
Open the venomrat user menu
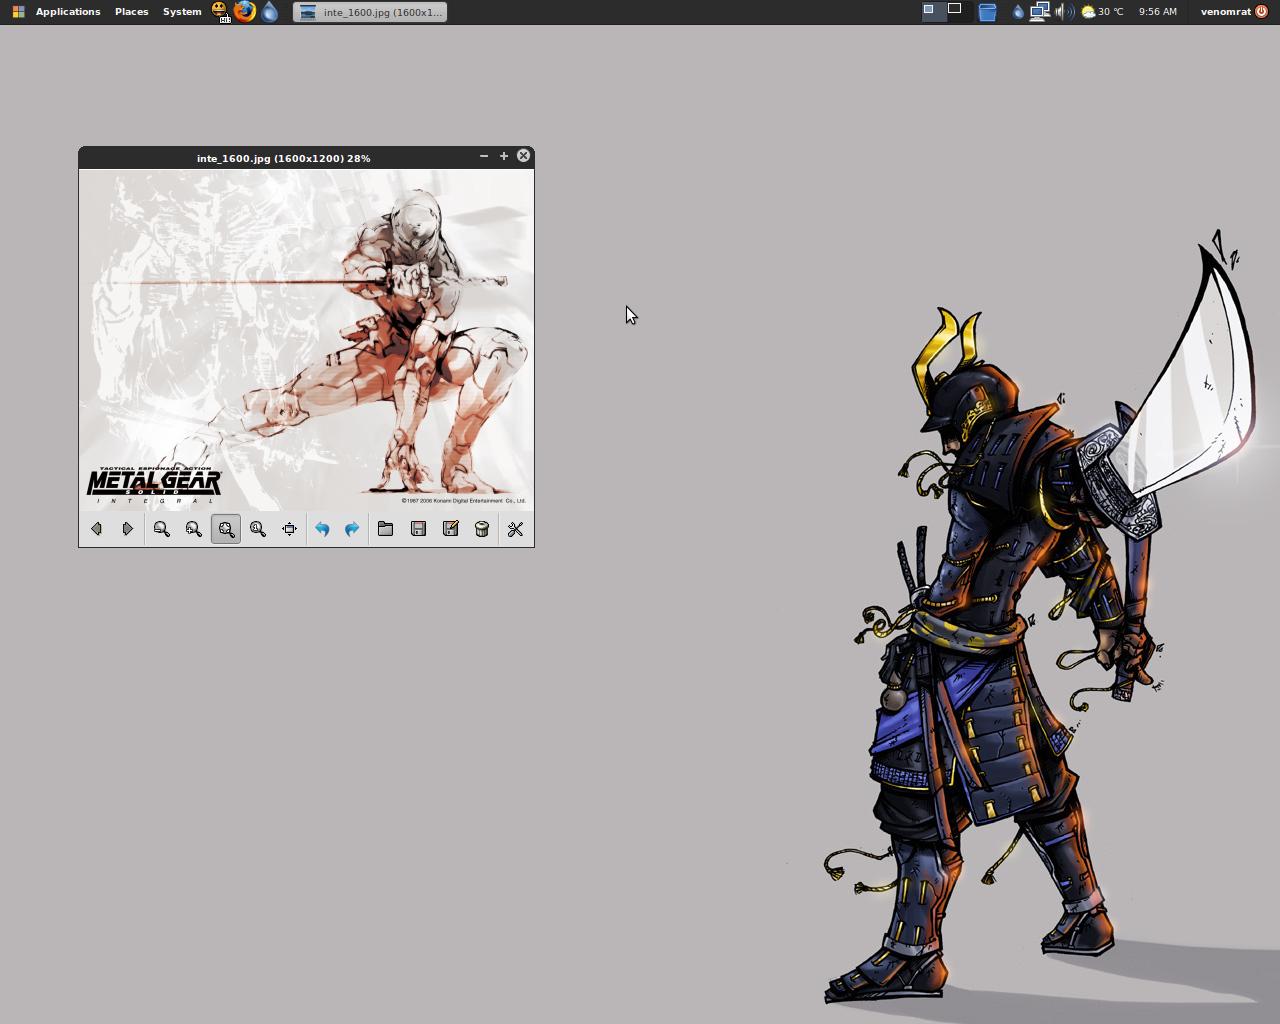coord(1226,12)
